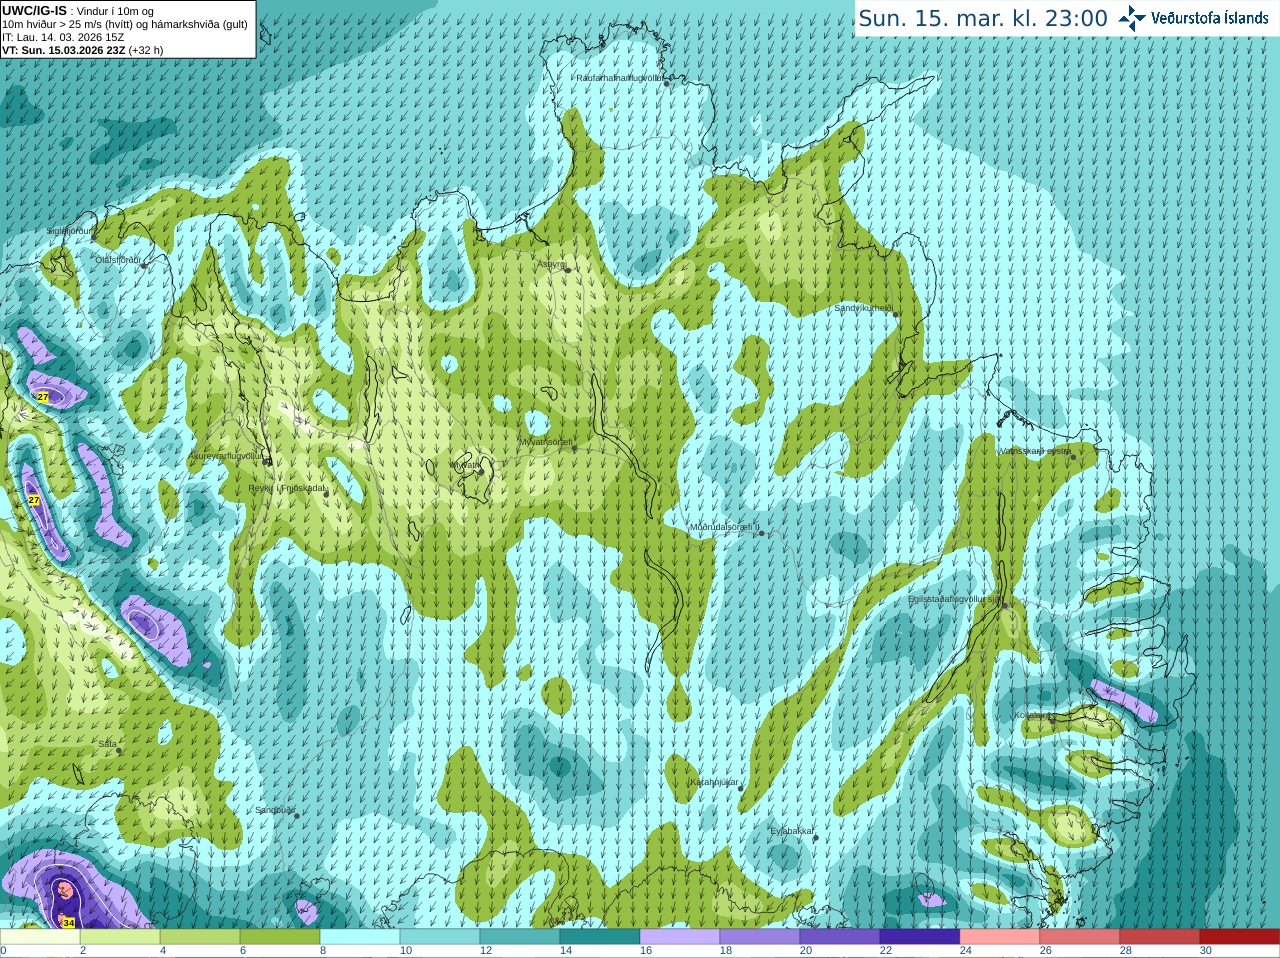Screen dimensions: 1280x958
Task: Click the IT: Lau. 14. 03. 2026 15Z line
Action: (x=63, y=37)
